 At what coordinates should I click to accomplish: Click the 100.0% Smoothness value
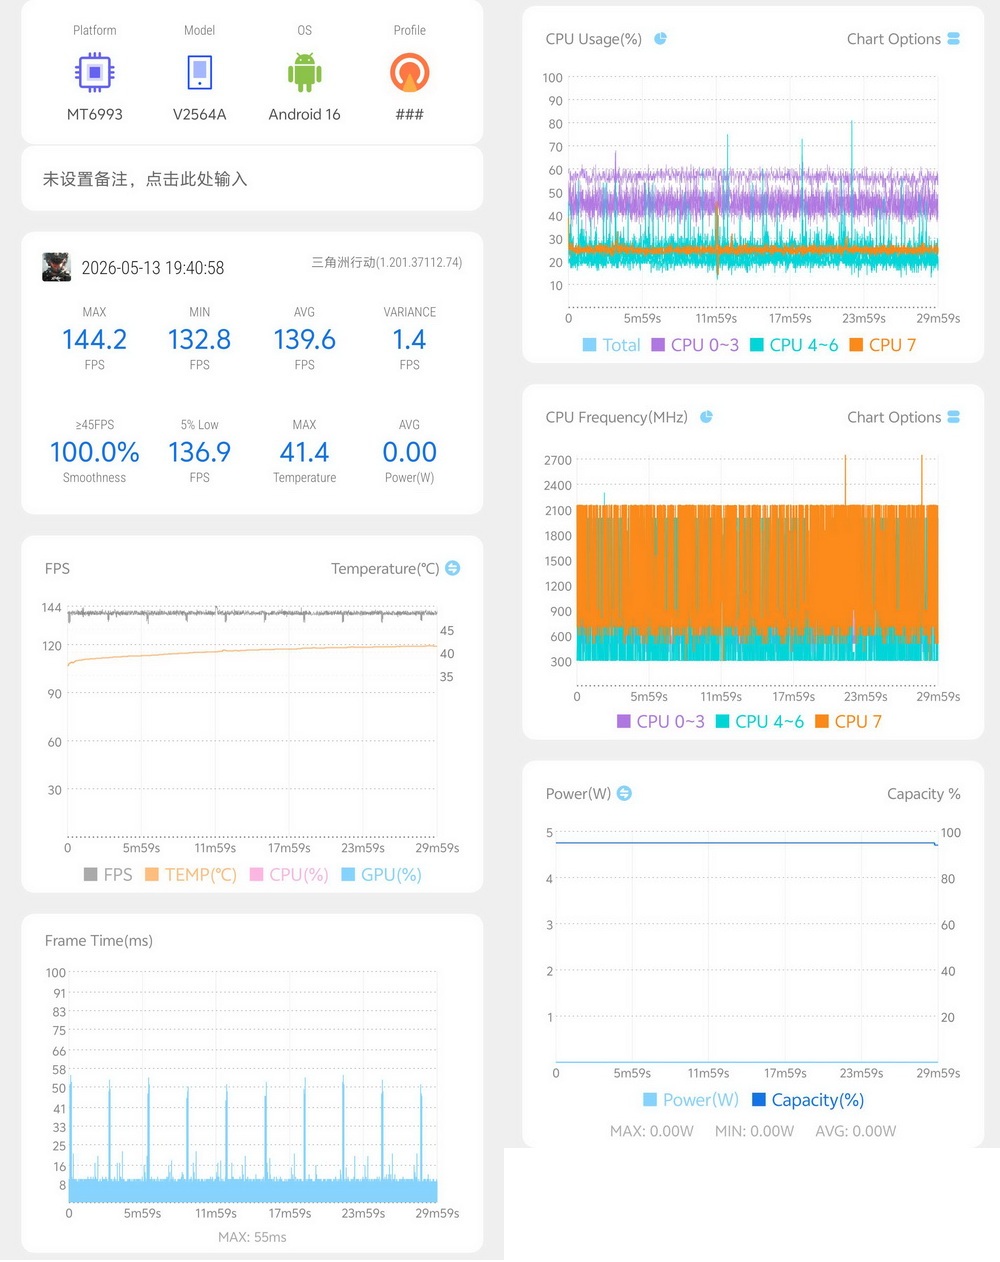95,452
